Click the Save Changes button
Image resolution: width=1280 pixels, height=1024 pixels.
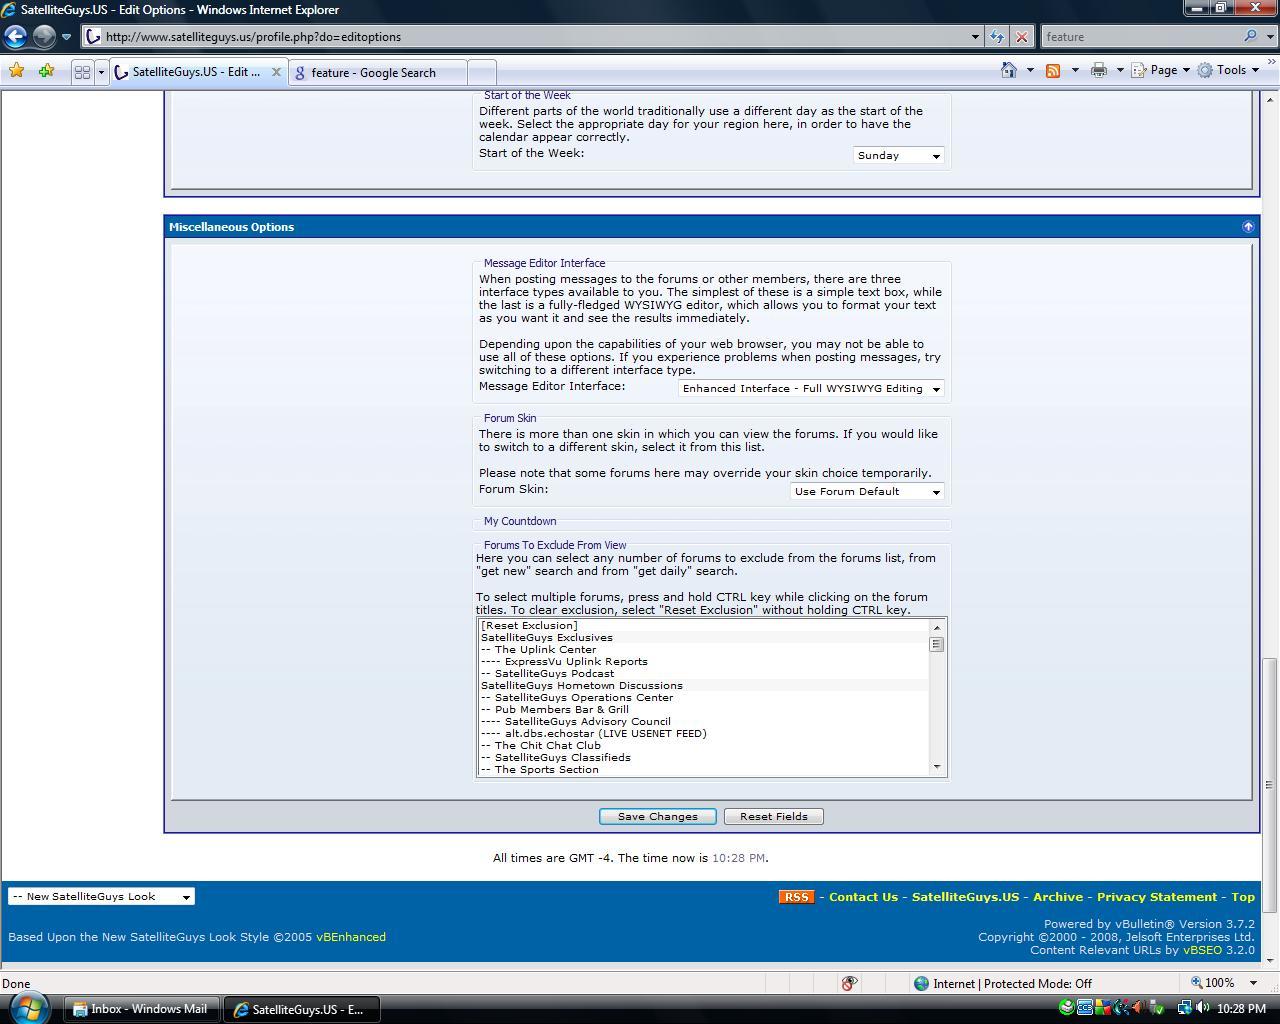(657, 817)
